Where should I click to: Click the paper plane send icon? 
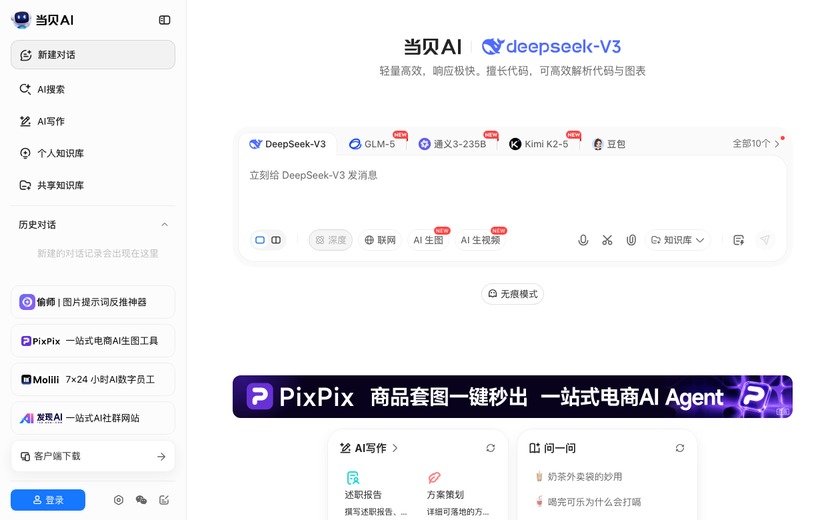pyautogui.click(x=765, y=240)
